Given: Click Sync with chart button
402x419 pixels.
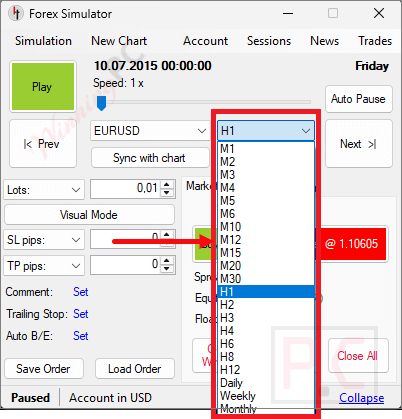Looking at the screenshot, I should tap(150, 158).
